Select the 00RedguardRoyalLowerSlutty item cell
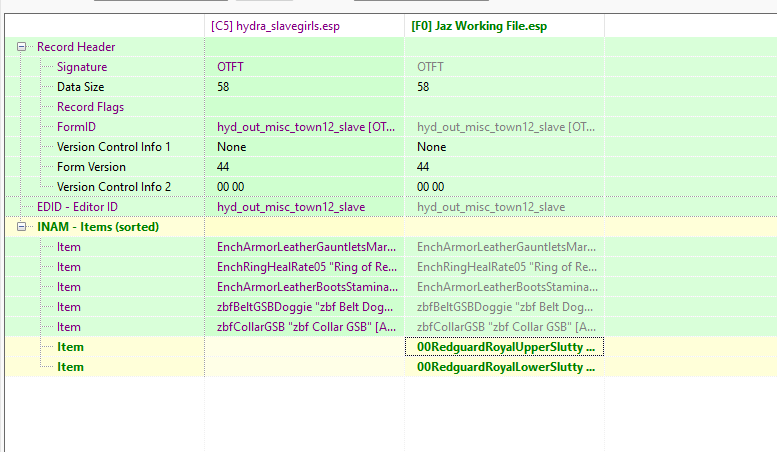This screenshot has width=777, height=452. pos(505,367)
